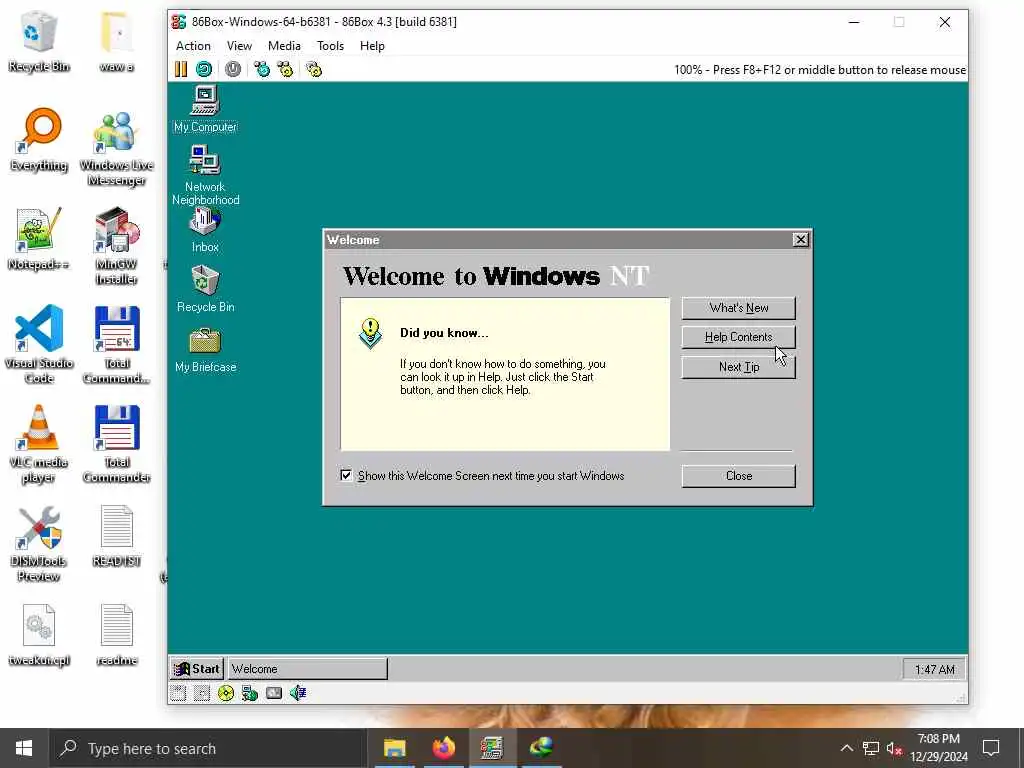The height and width of the screenshot is (768, 1024).
Task: Open File Explorer from host taskbar
Action: [394, 748]
